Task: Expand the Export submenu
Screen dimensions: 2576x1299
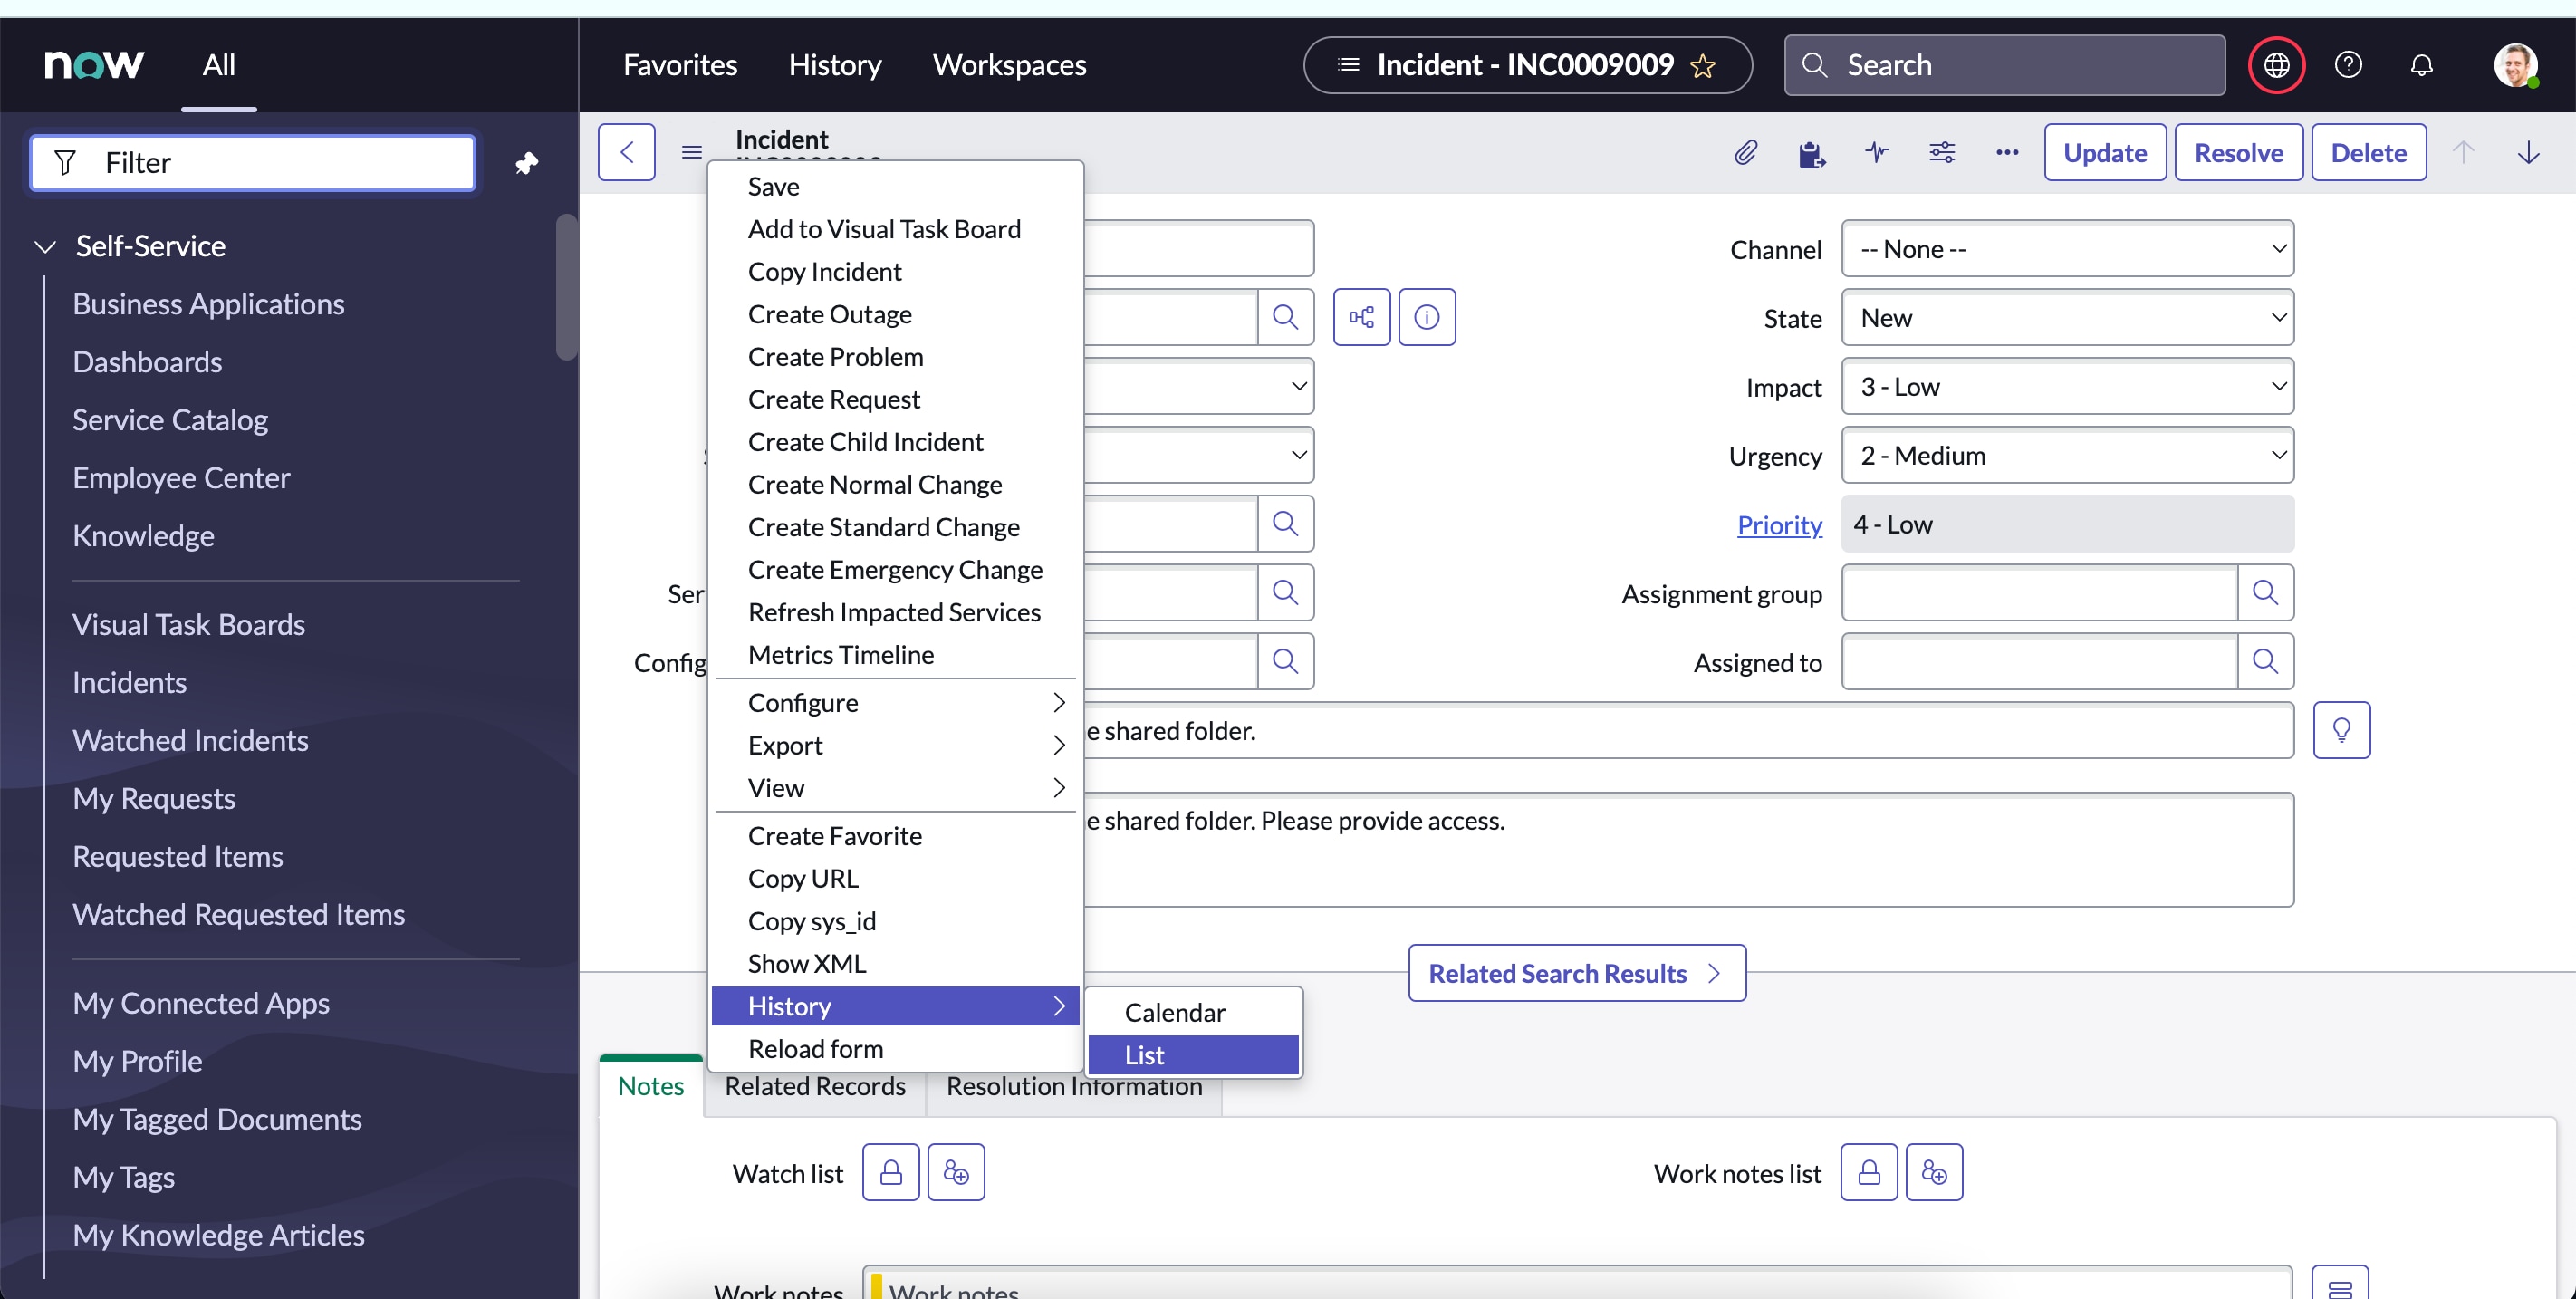Action: 895,745
